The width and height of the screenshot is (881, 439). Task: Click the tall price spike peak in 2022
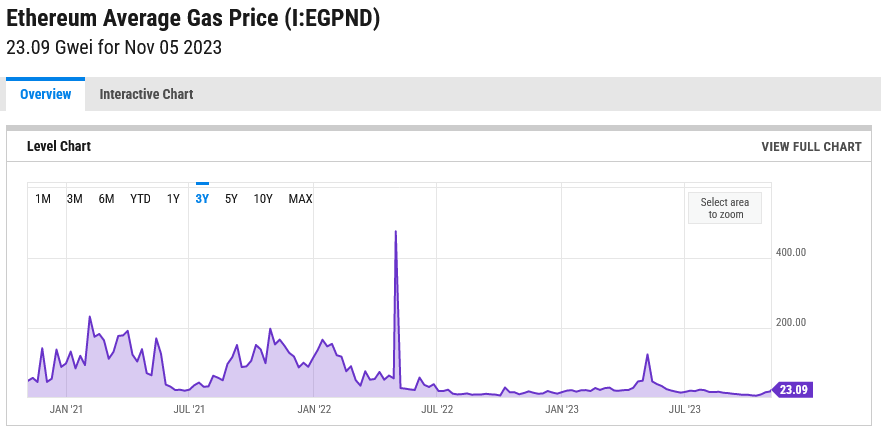pos(396,232)
